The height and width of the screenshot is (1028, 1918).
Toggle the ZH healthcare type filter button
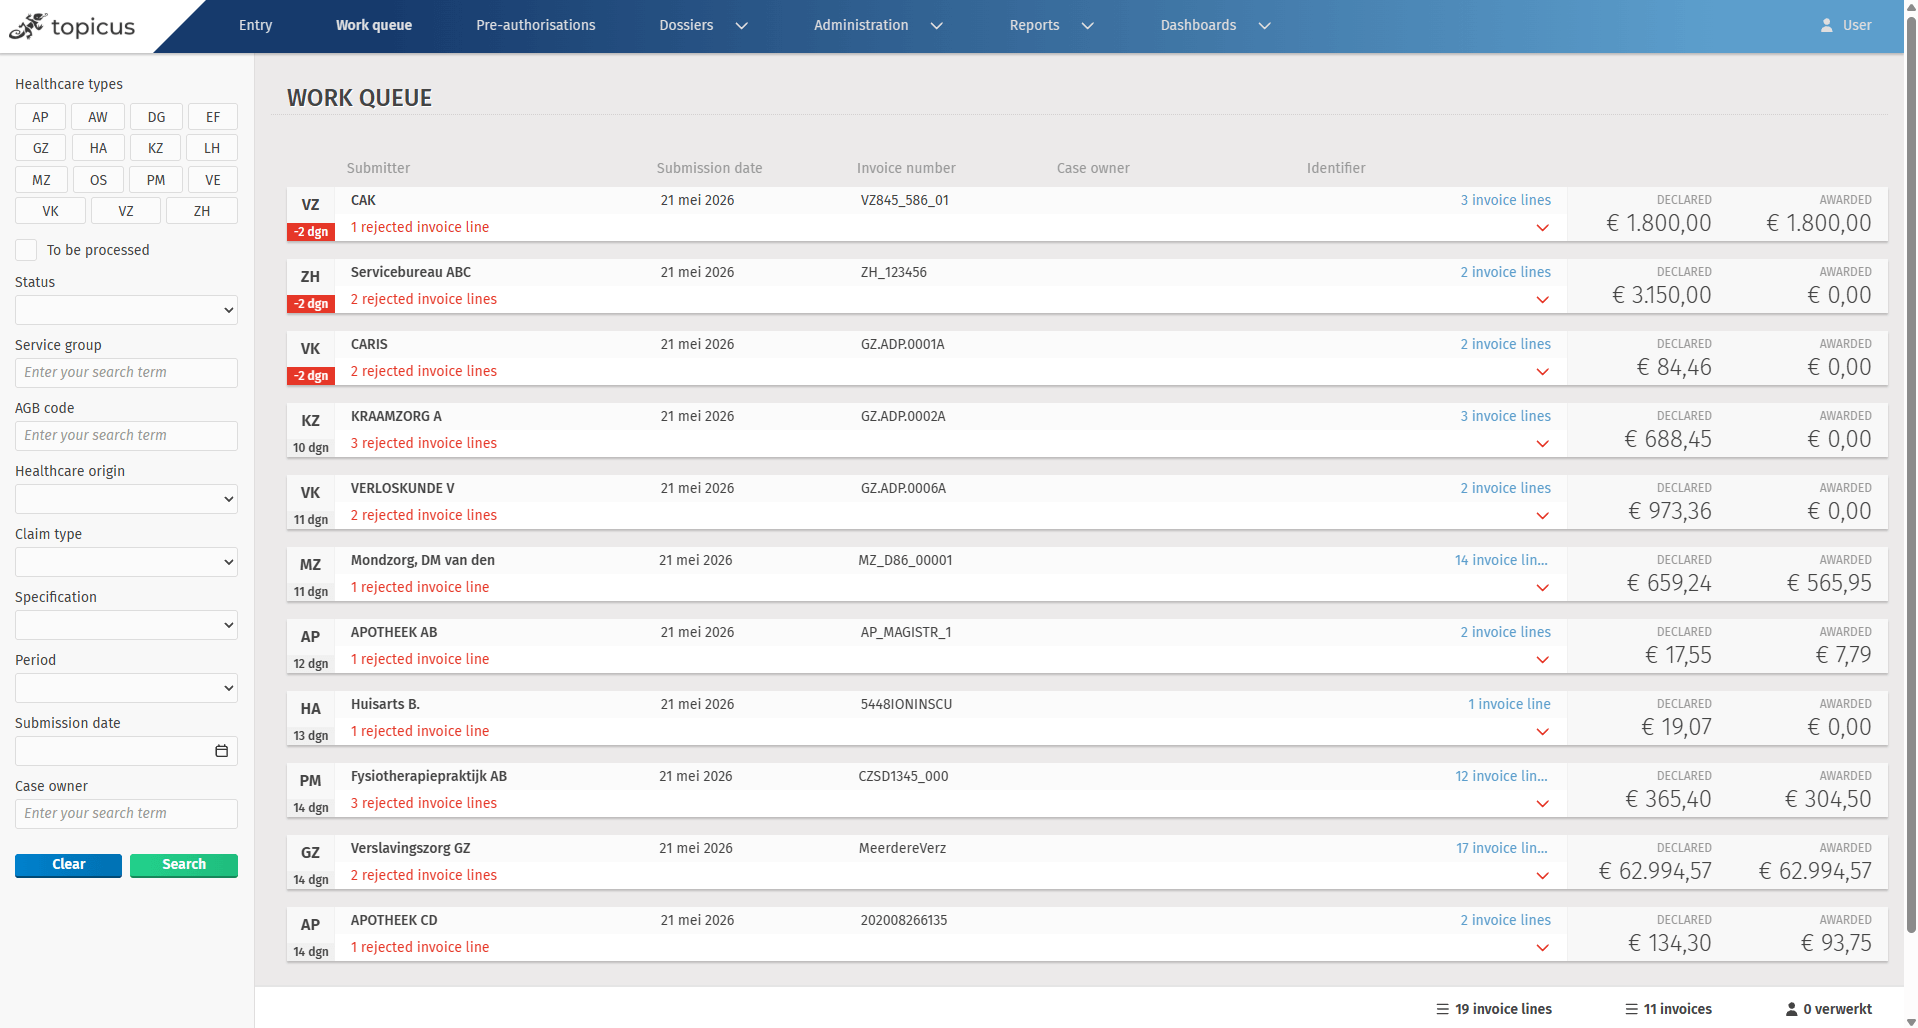pyautogui.click(x=202, y=211)
